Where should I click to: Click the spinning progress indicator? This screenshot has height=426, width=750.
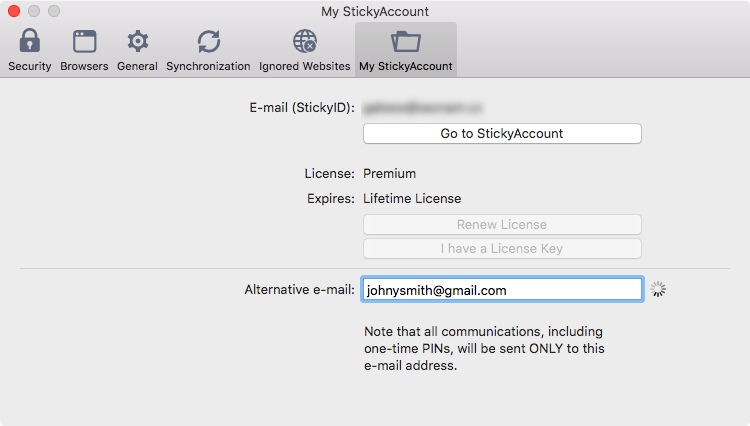(x=658, y=289)
